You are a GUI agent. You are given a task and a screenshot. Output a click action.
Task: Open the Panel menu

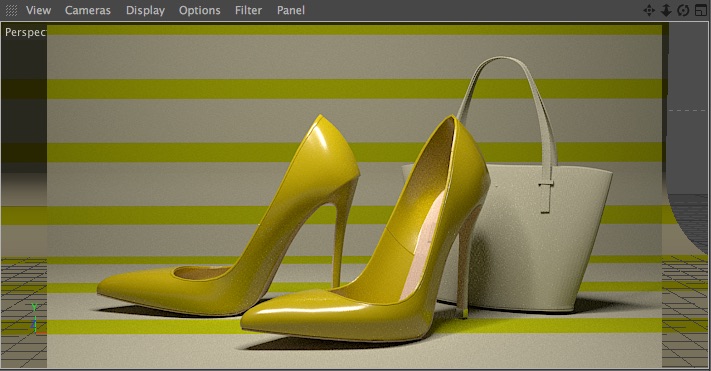coord(291,10)
